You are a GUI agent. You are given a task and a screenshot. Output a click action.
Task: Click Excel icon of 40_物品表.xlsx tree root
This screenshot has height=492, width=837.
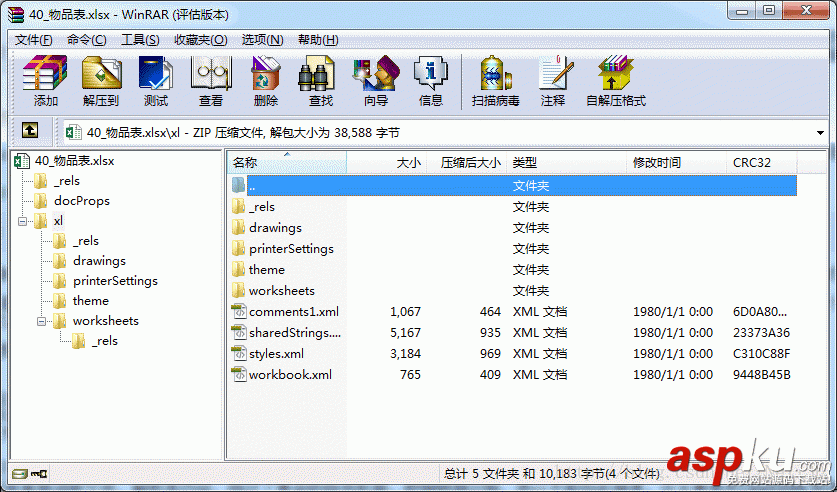tap(22, 161)
